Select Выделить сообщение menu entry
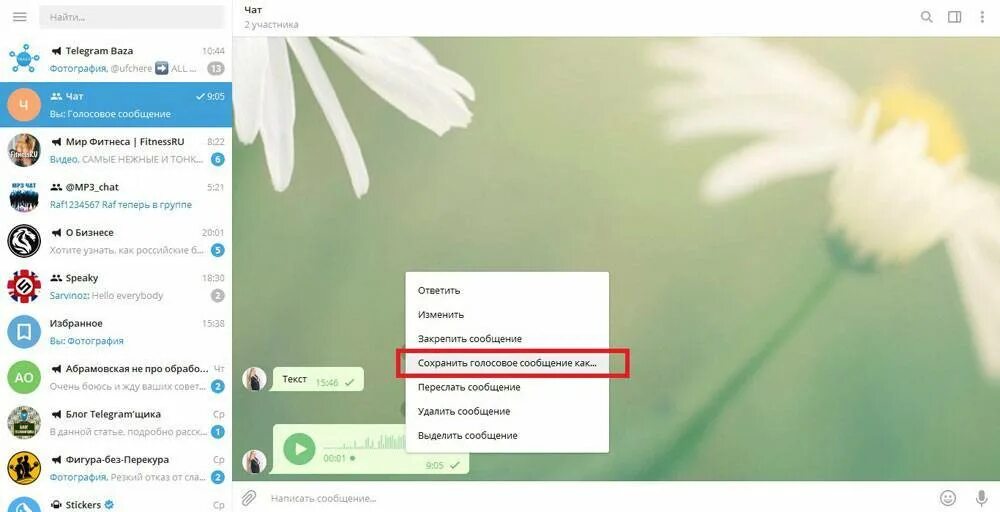Image resolution: width=1000 pixels, height=512 pixels. (x=507, y=435)
